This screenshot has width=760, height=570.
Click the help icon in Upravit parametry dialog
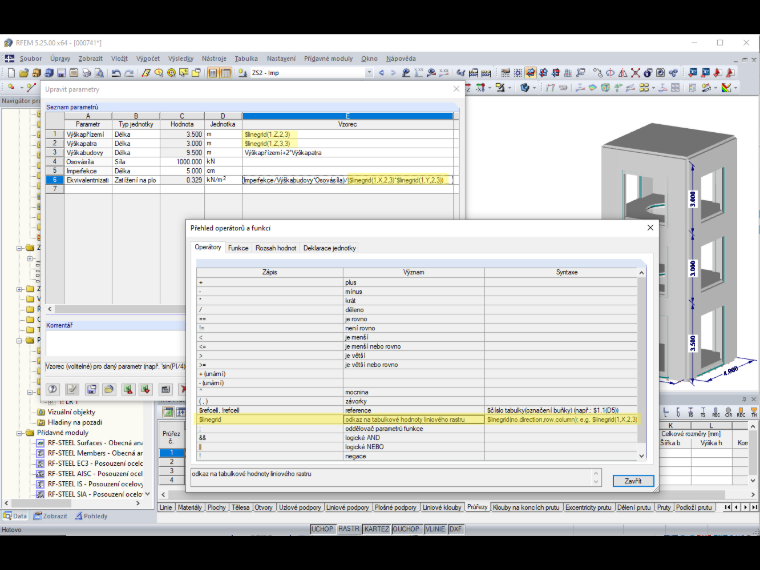tap(53, 389)
